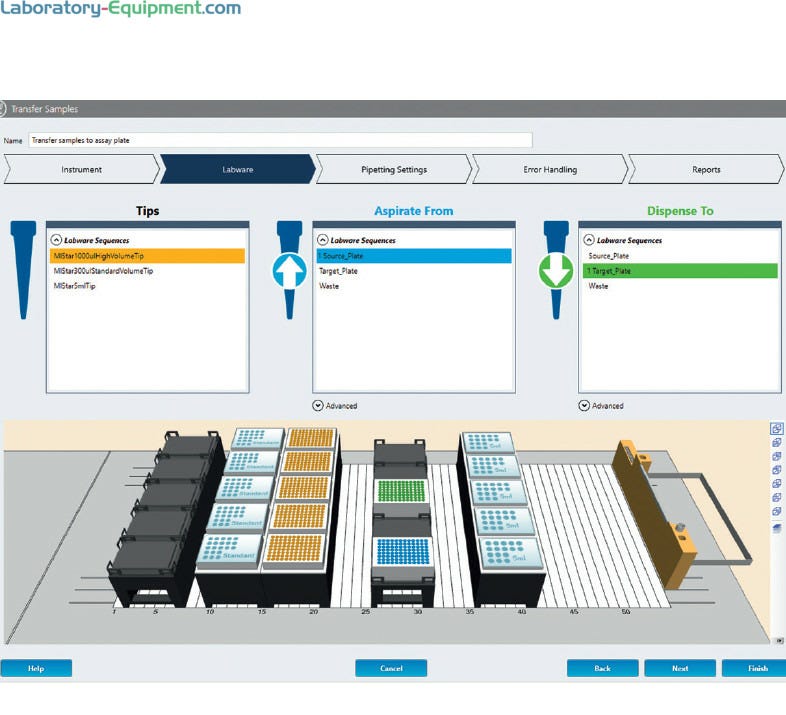Switch to the Pipetting Settings step
Screen dimensions: 786x715
(x=393, y=170)
